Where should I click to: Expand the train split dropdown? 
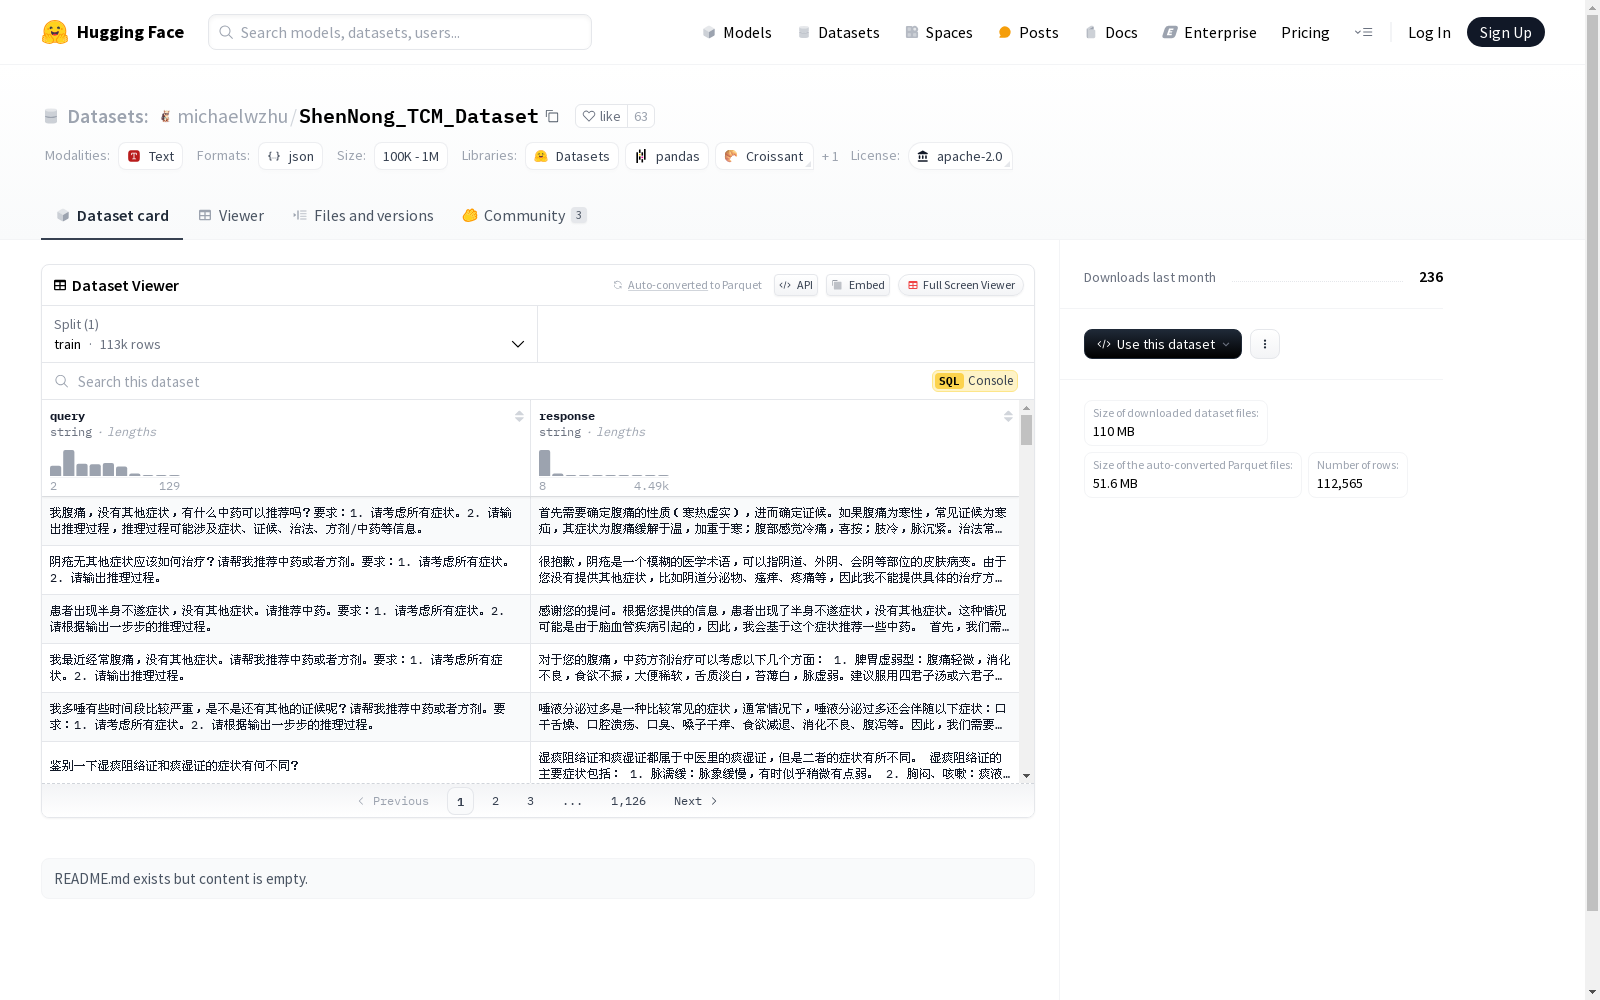(x=290, y=334)
